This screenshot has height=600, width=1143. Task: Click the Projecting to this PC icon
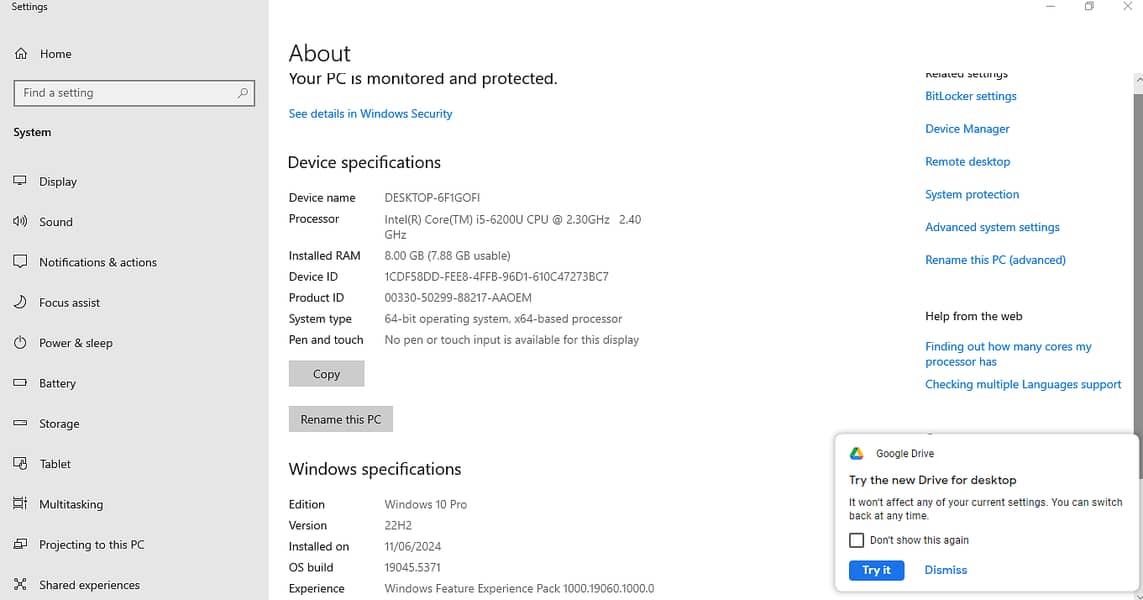(x=20, y=544)
